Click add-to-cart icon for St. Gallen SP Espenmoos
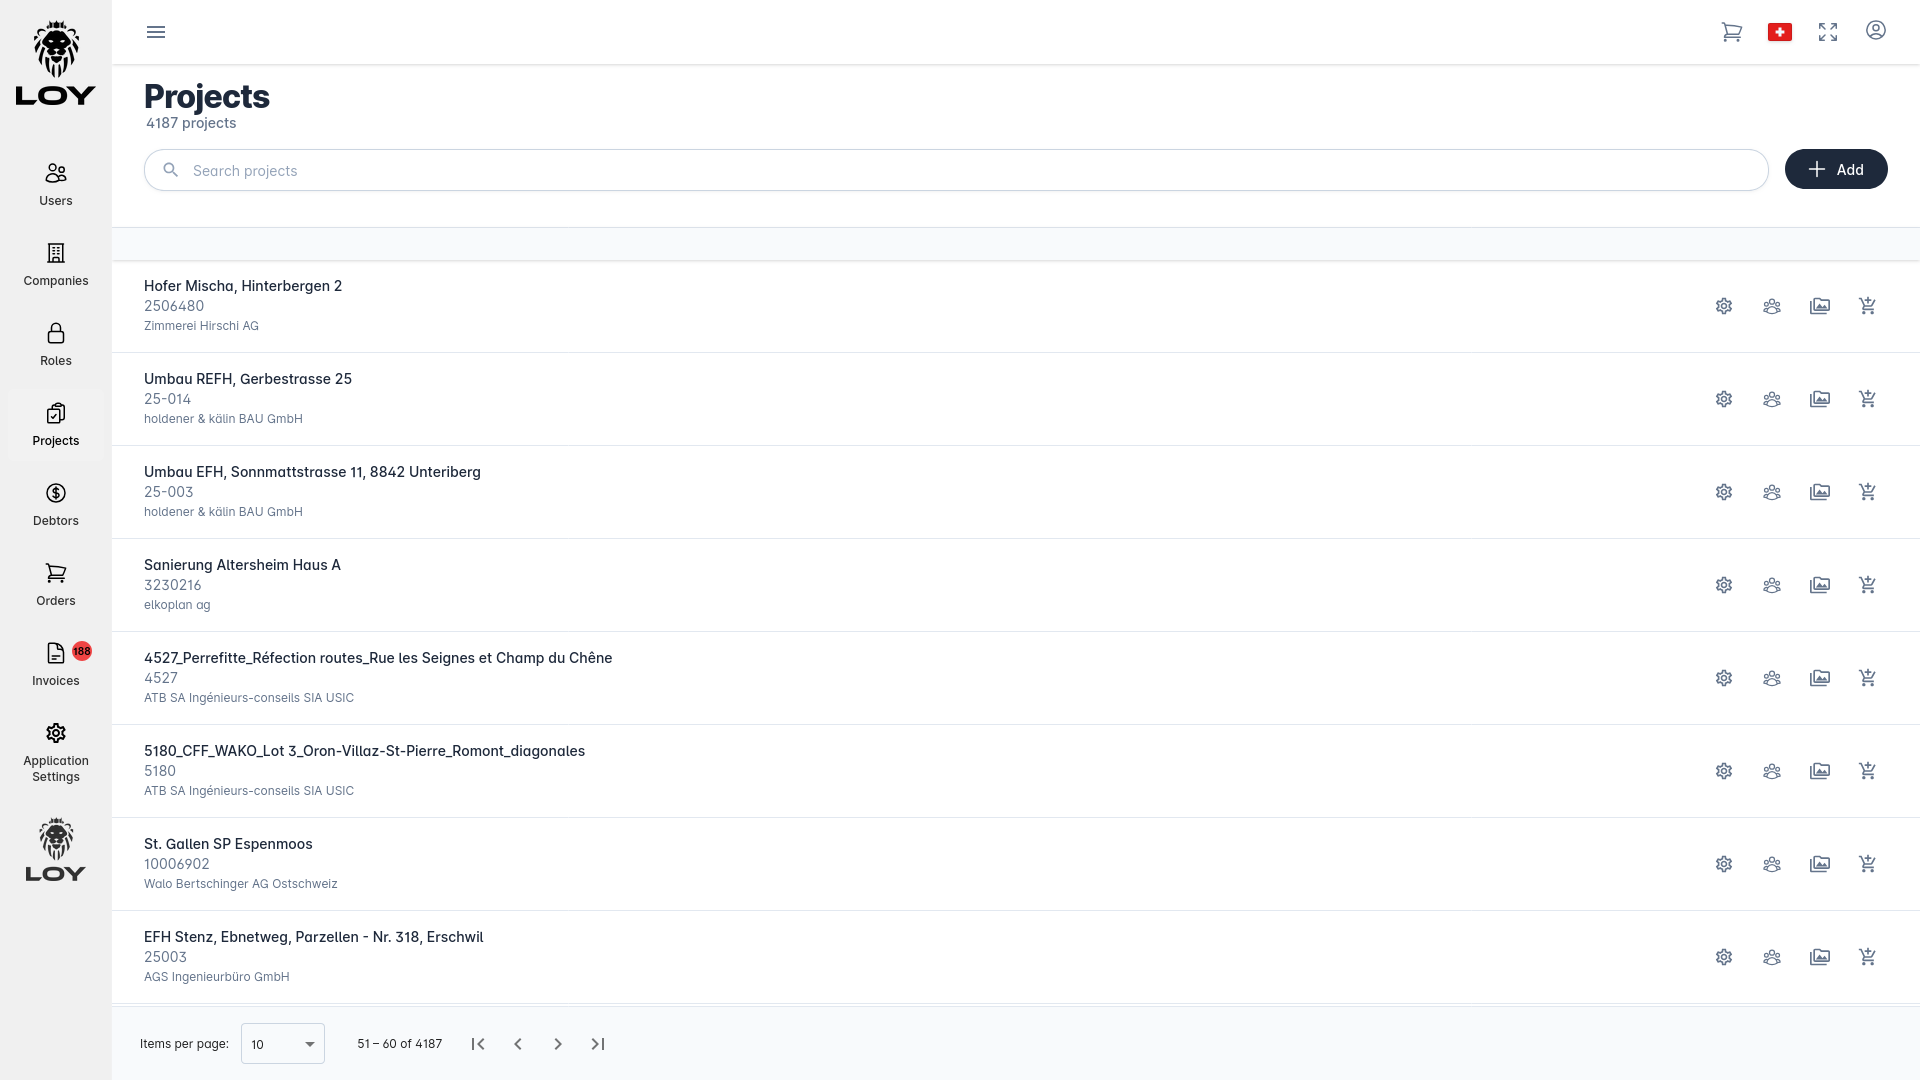 point(1867,864)
